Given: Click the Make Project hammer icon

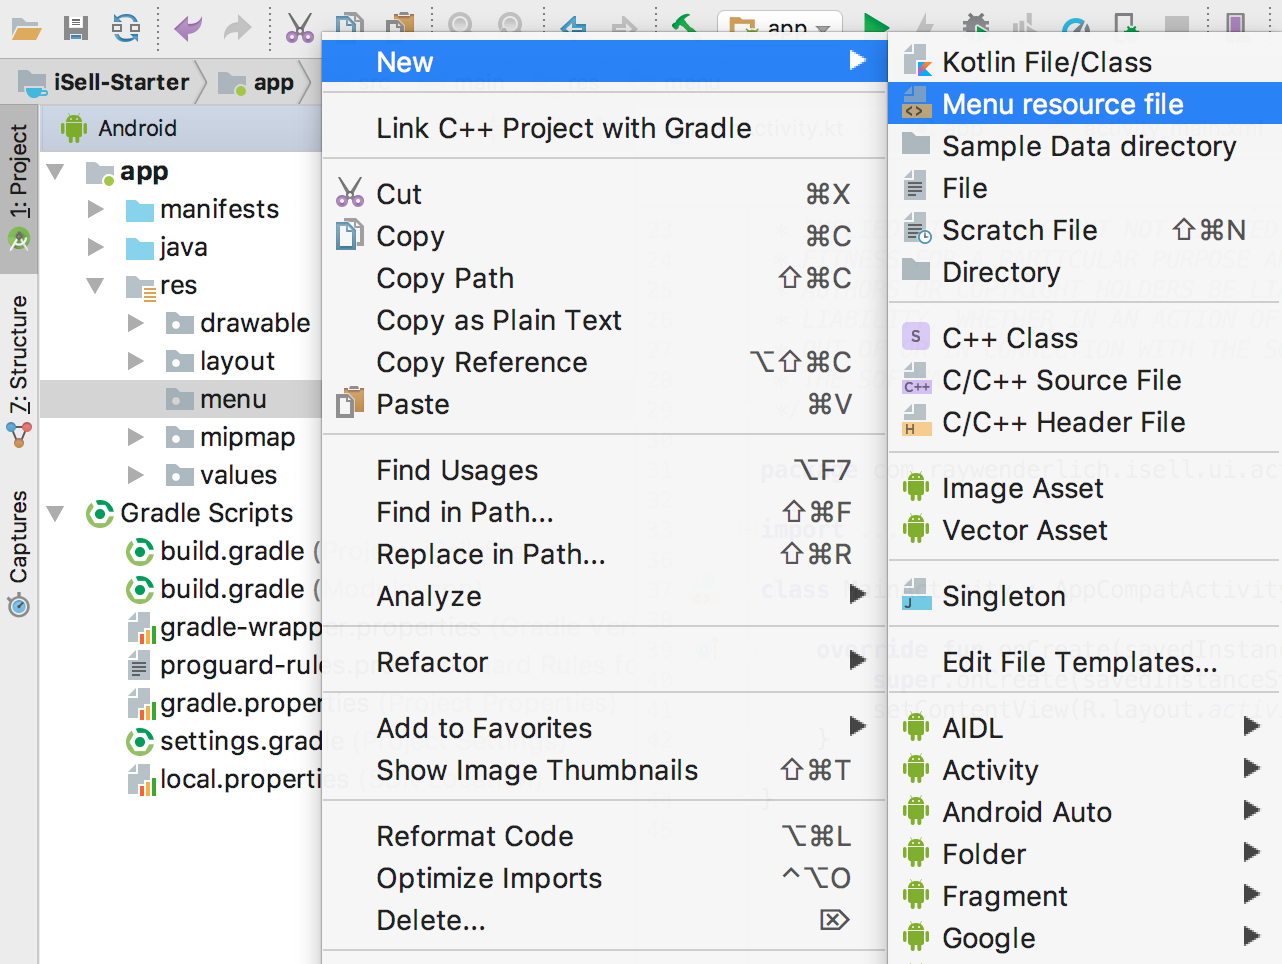Looking at the screenshot, I should coord(684,25).
